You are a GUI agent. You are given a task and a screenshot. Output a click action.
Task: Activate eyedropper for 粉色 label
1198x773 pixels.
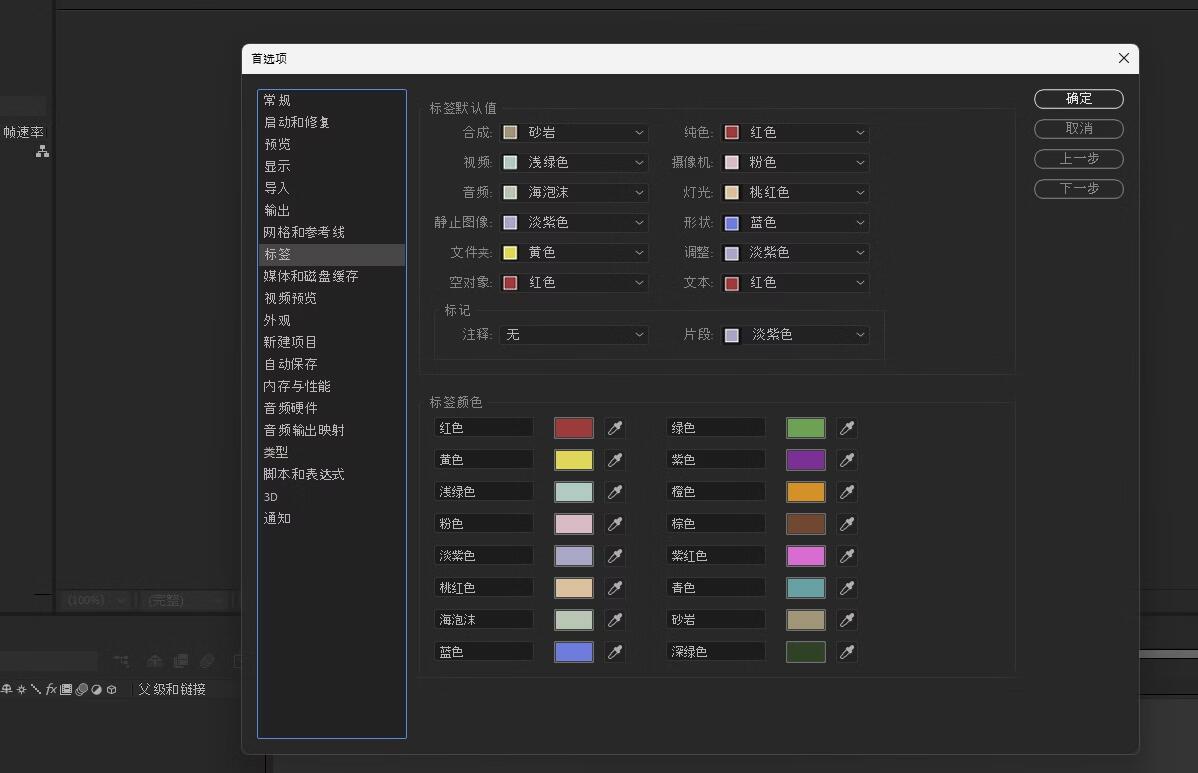[x=615, y=524]
